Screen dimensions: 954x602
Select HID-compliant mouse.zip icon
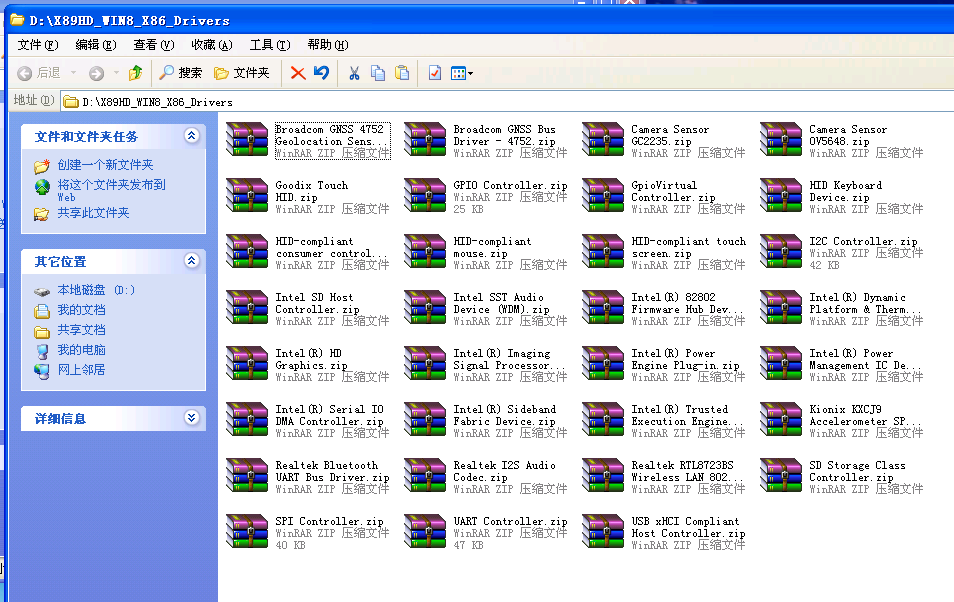pyautogui.click(x=425, y=251)
